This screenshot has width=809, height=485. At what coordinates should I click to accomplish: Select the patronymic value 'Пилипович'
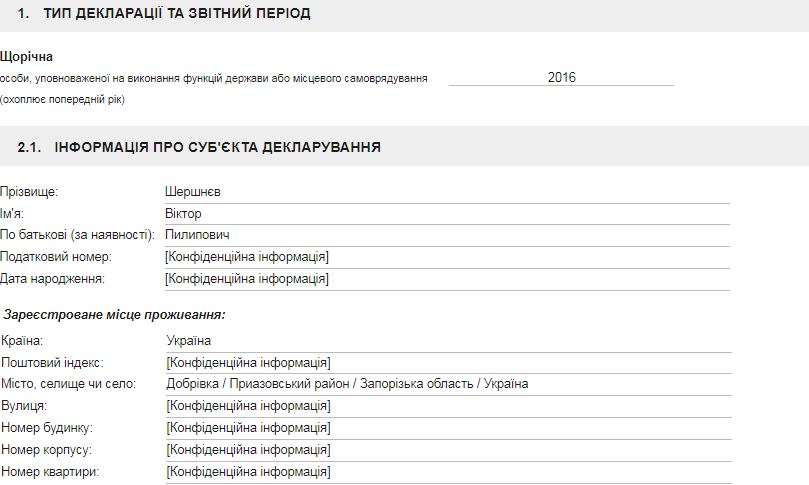pos(197,235)
